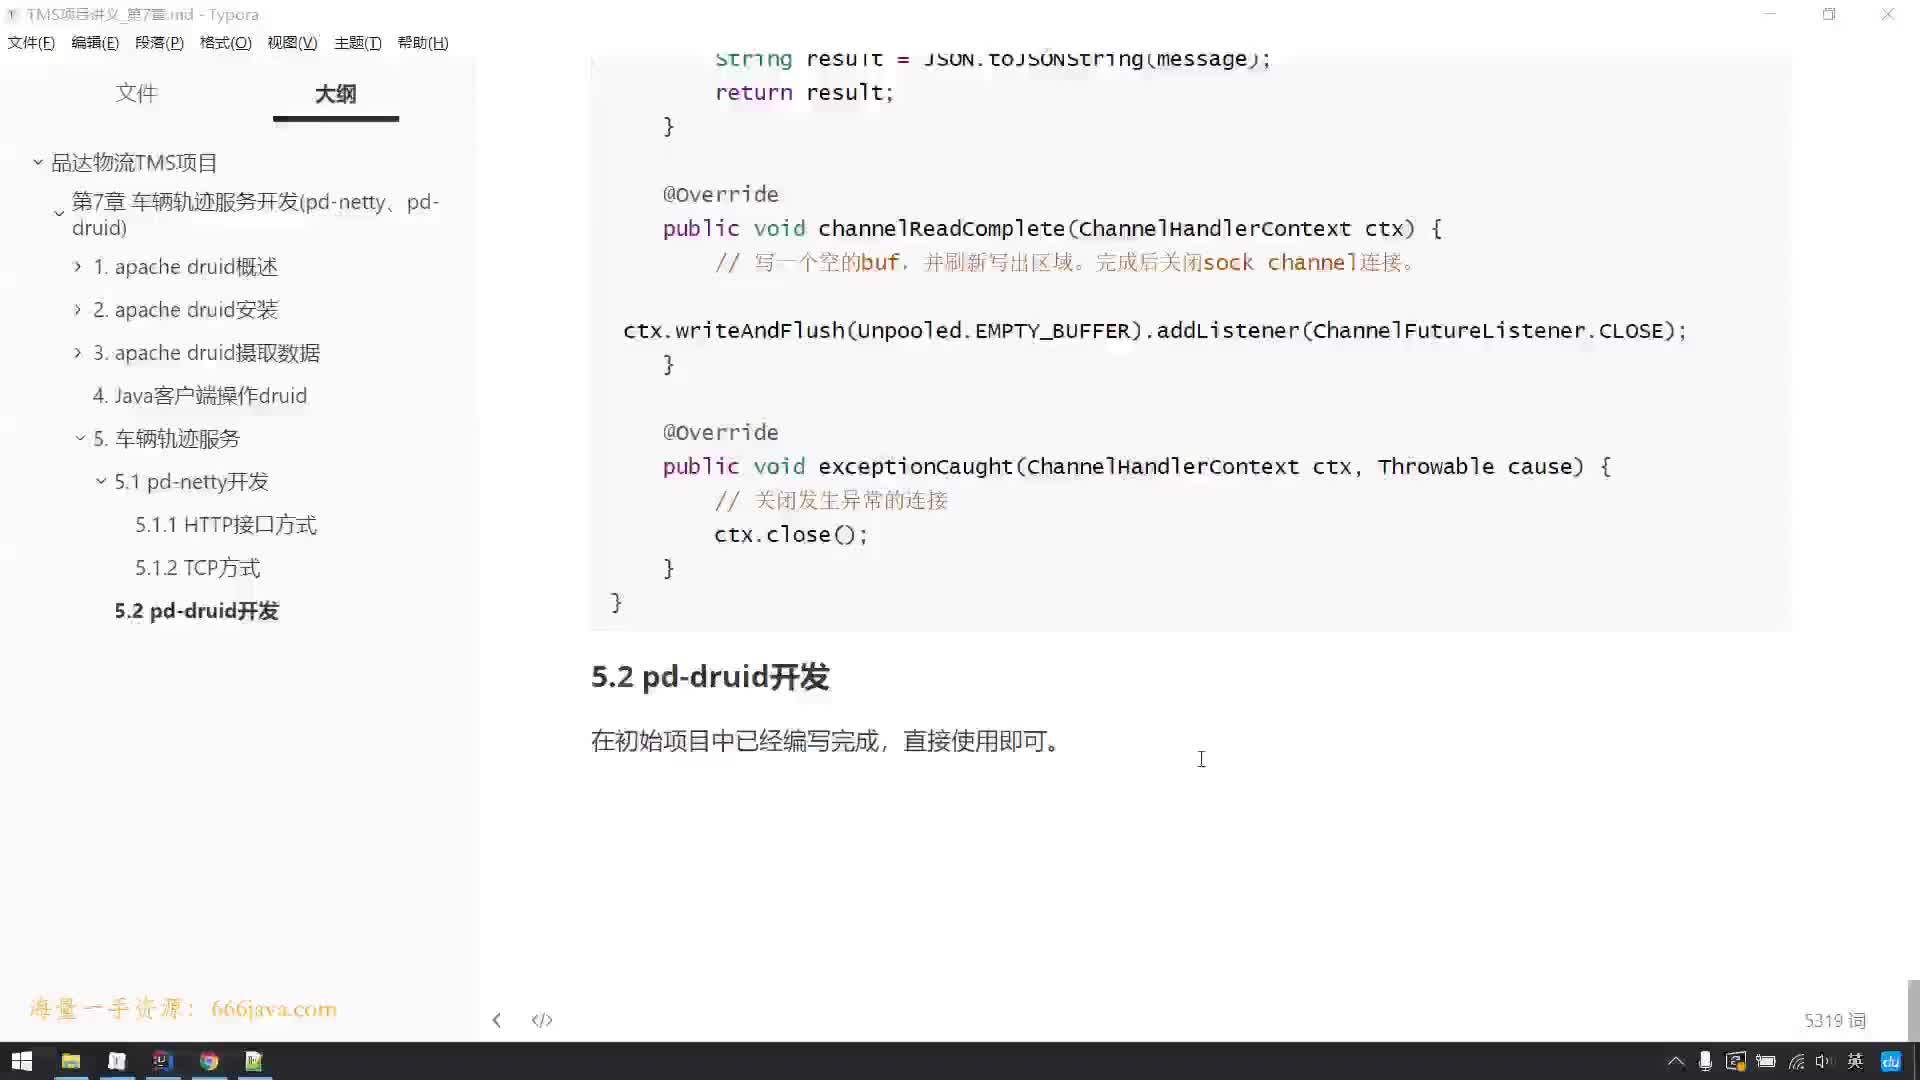
Task: Open IntelliJ IDEA from taskbar
Action: click(163, 1061)
